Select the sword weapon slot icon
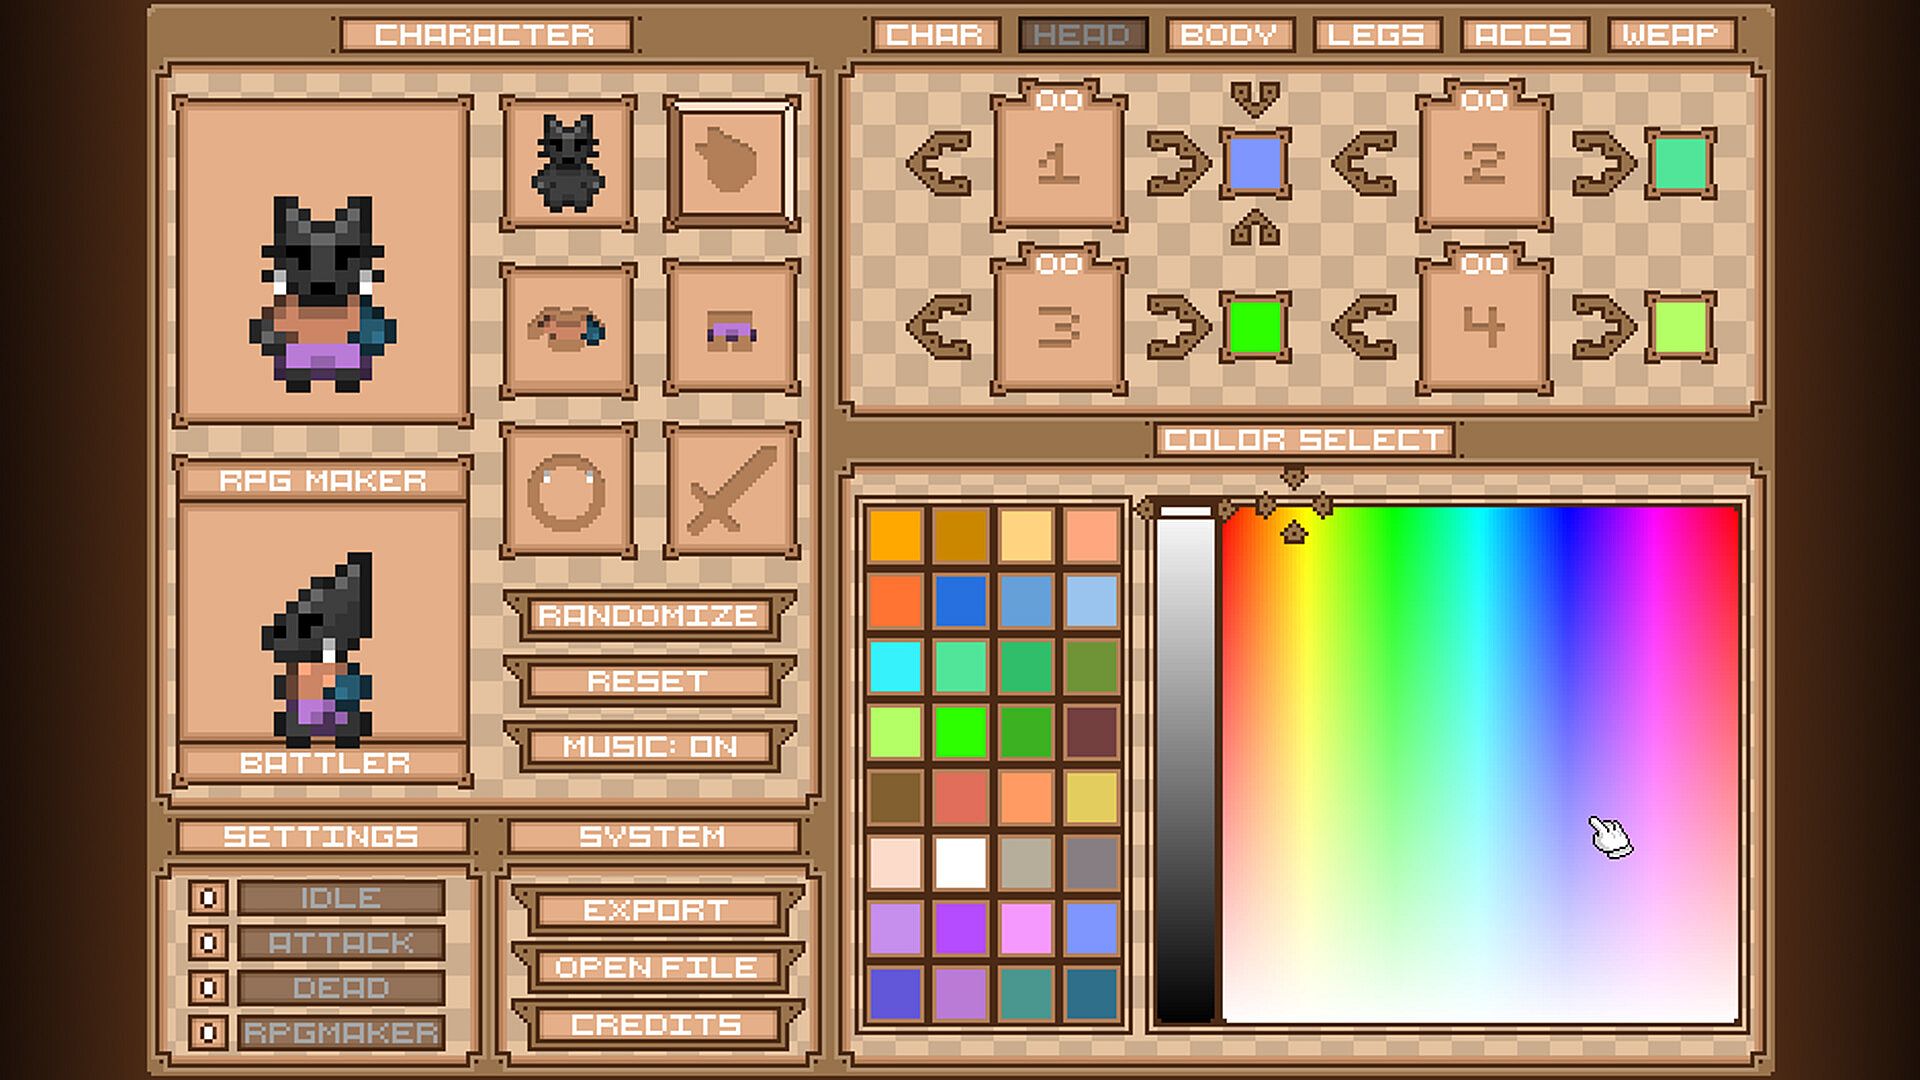This screenshot has height=1080, width=1920. [731, 490]
